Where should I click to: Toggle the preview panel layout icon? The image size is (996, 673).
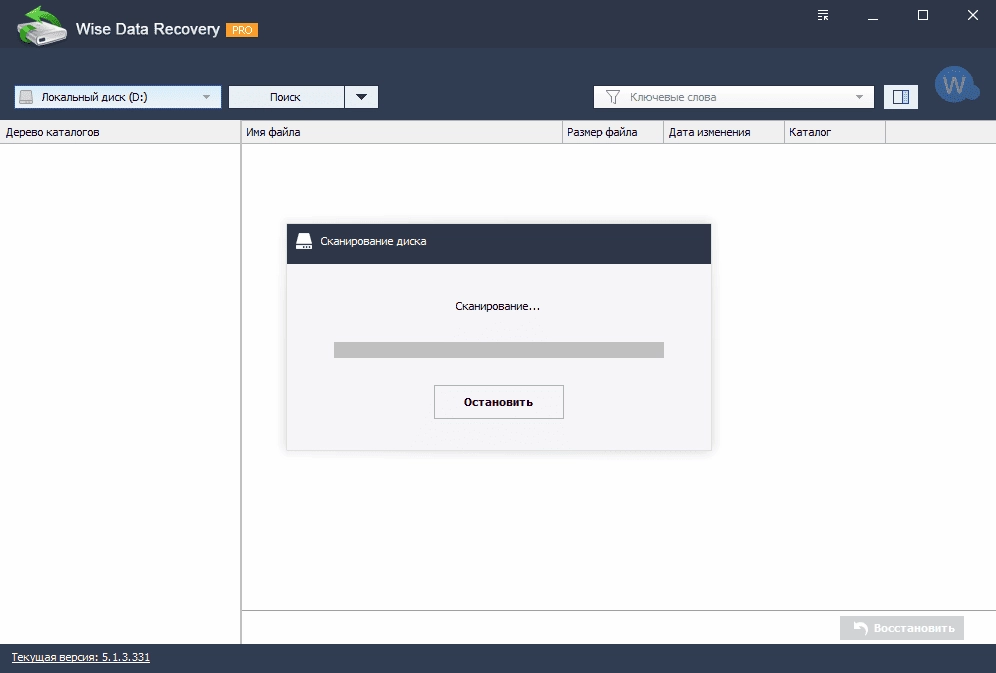901,97
